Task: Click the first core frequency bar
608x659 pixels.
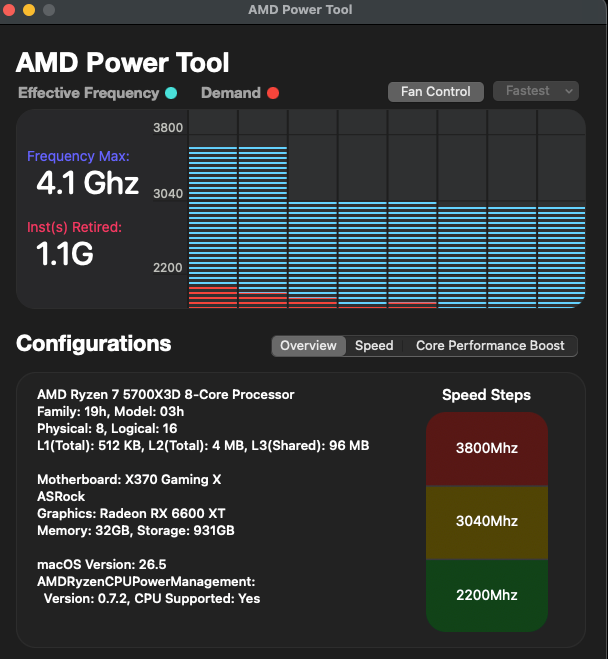Action: click(x=213, y=227)
